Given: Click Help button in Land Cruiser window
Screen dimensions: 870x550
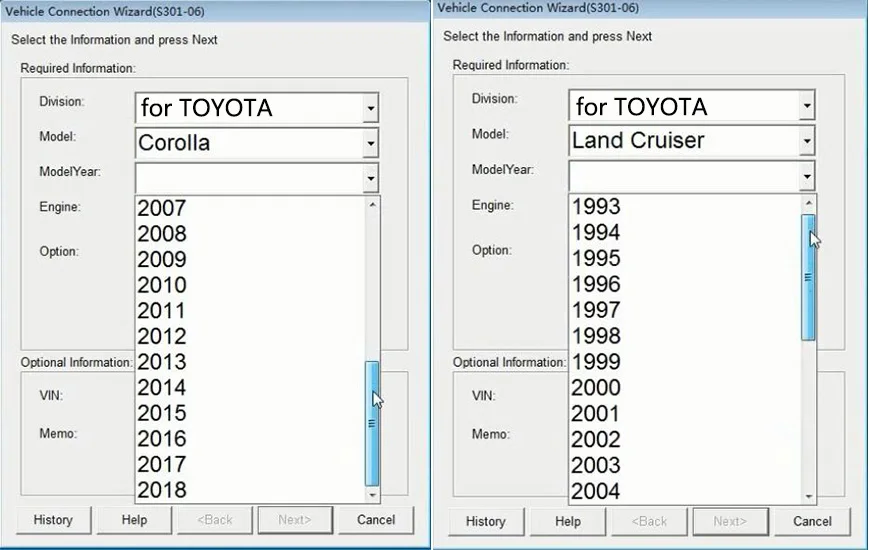Looking at the screenshot, I should [x=568, y=522].
